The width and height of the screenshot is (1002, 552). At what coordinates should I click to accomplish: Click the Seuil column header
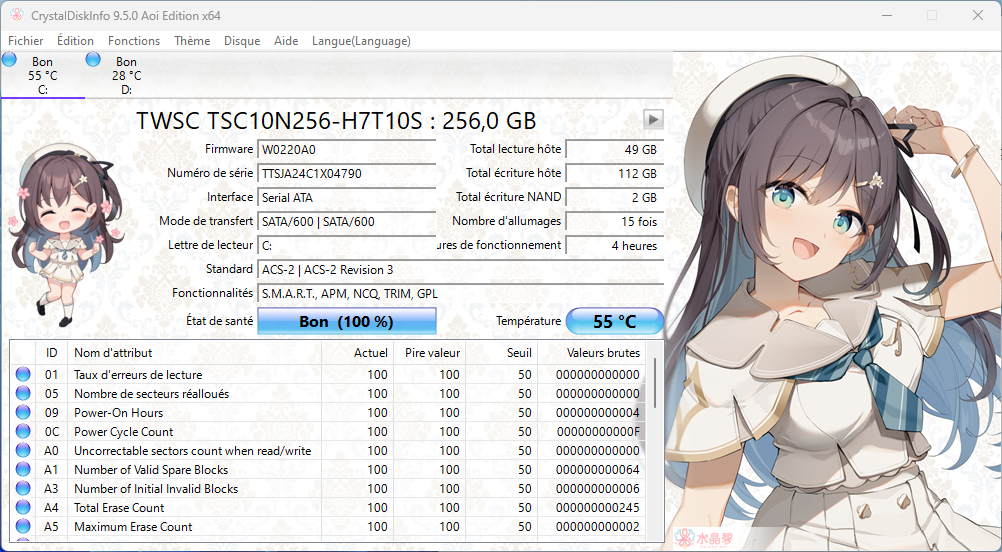[501, 353]
